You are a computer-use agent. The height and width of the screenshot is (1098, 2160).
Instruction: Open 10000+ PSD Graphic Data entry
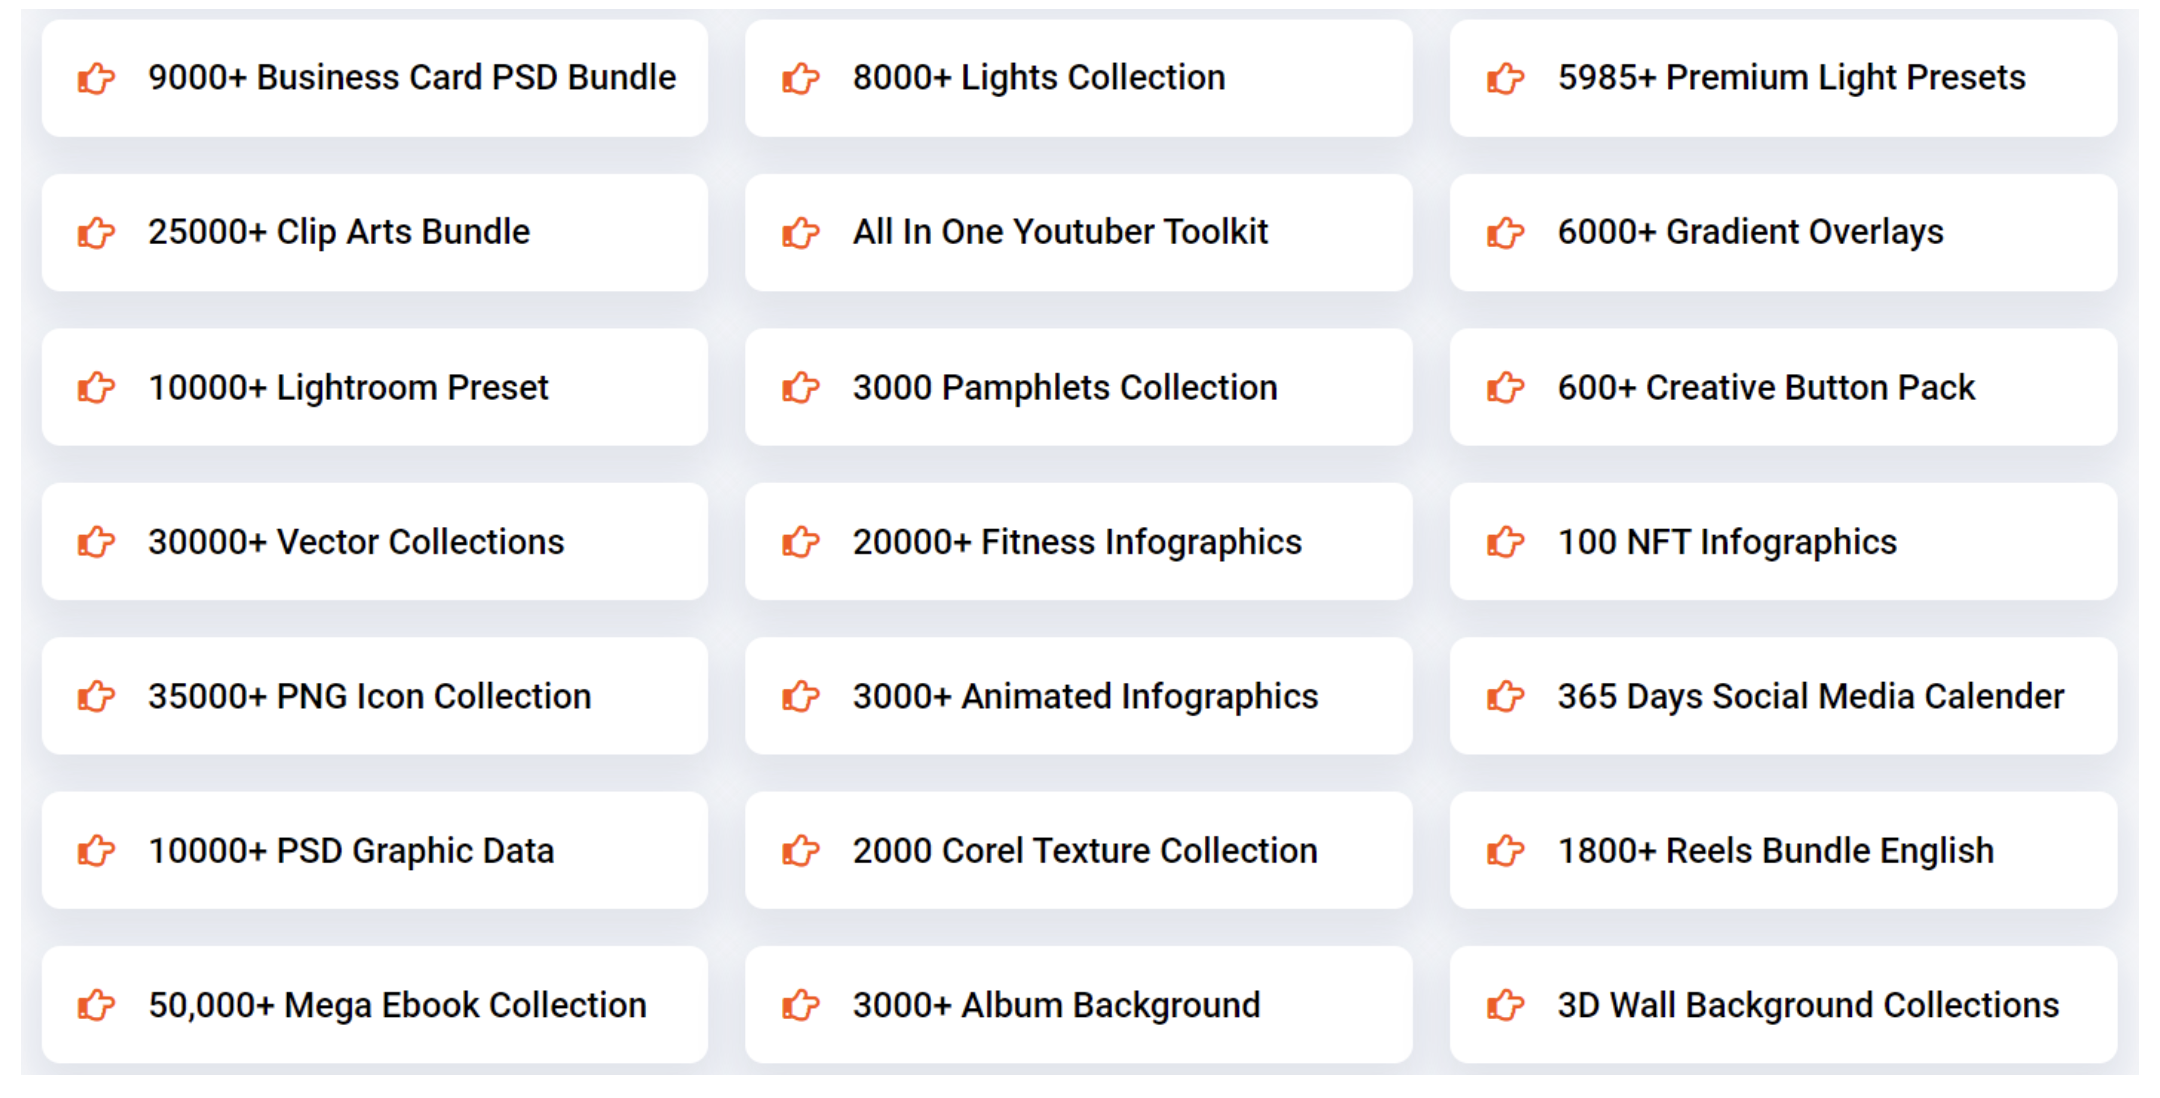tap(351, 851)
